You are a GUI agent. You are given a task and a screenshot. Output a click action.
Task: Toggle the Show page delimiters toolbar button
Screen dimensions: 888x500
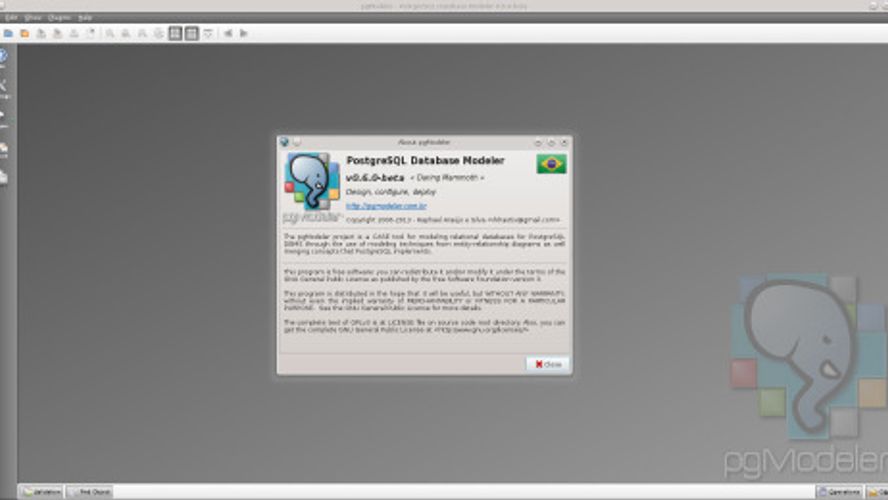tap(192, 33)
